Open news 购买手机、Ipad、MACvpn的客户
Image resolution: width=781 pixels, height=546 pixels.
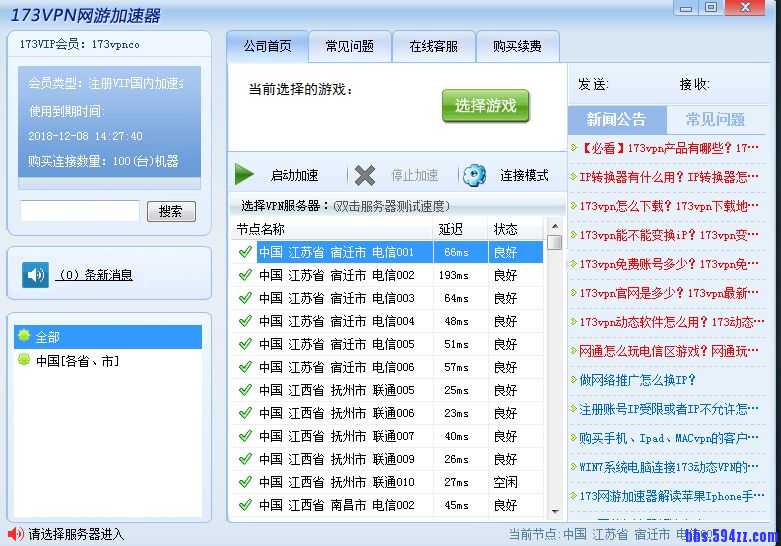coord(668,438)
